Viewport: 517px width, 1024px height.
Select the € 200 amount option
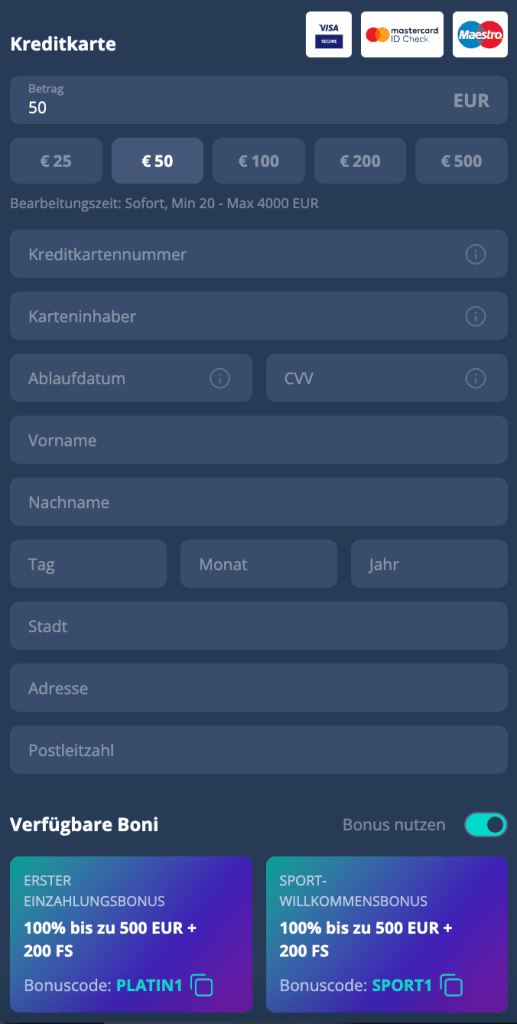(x=360, y=161)
